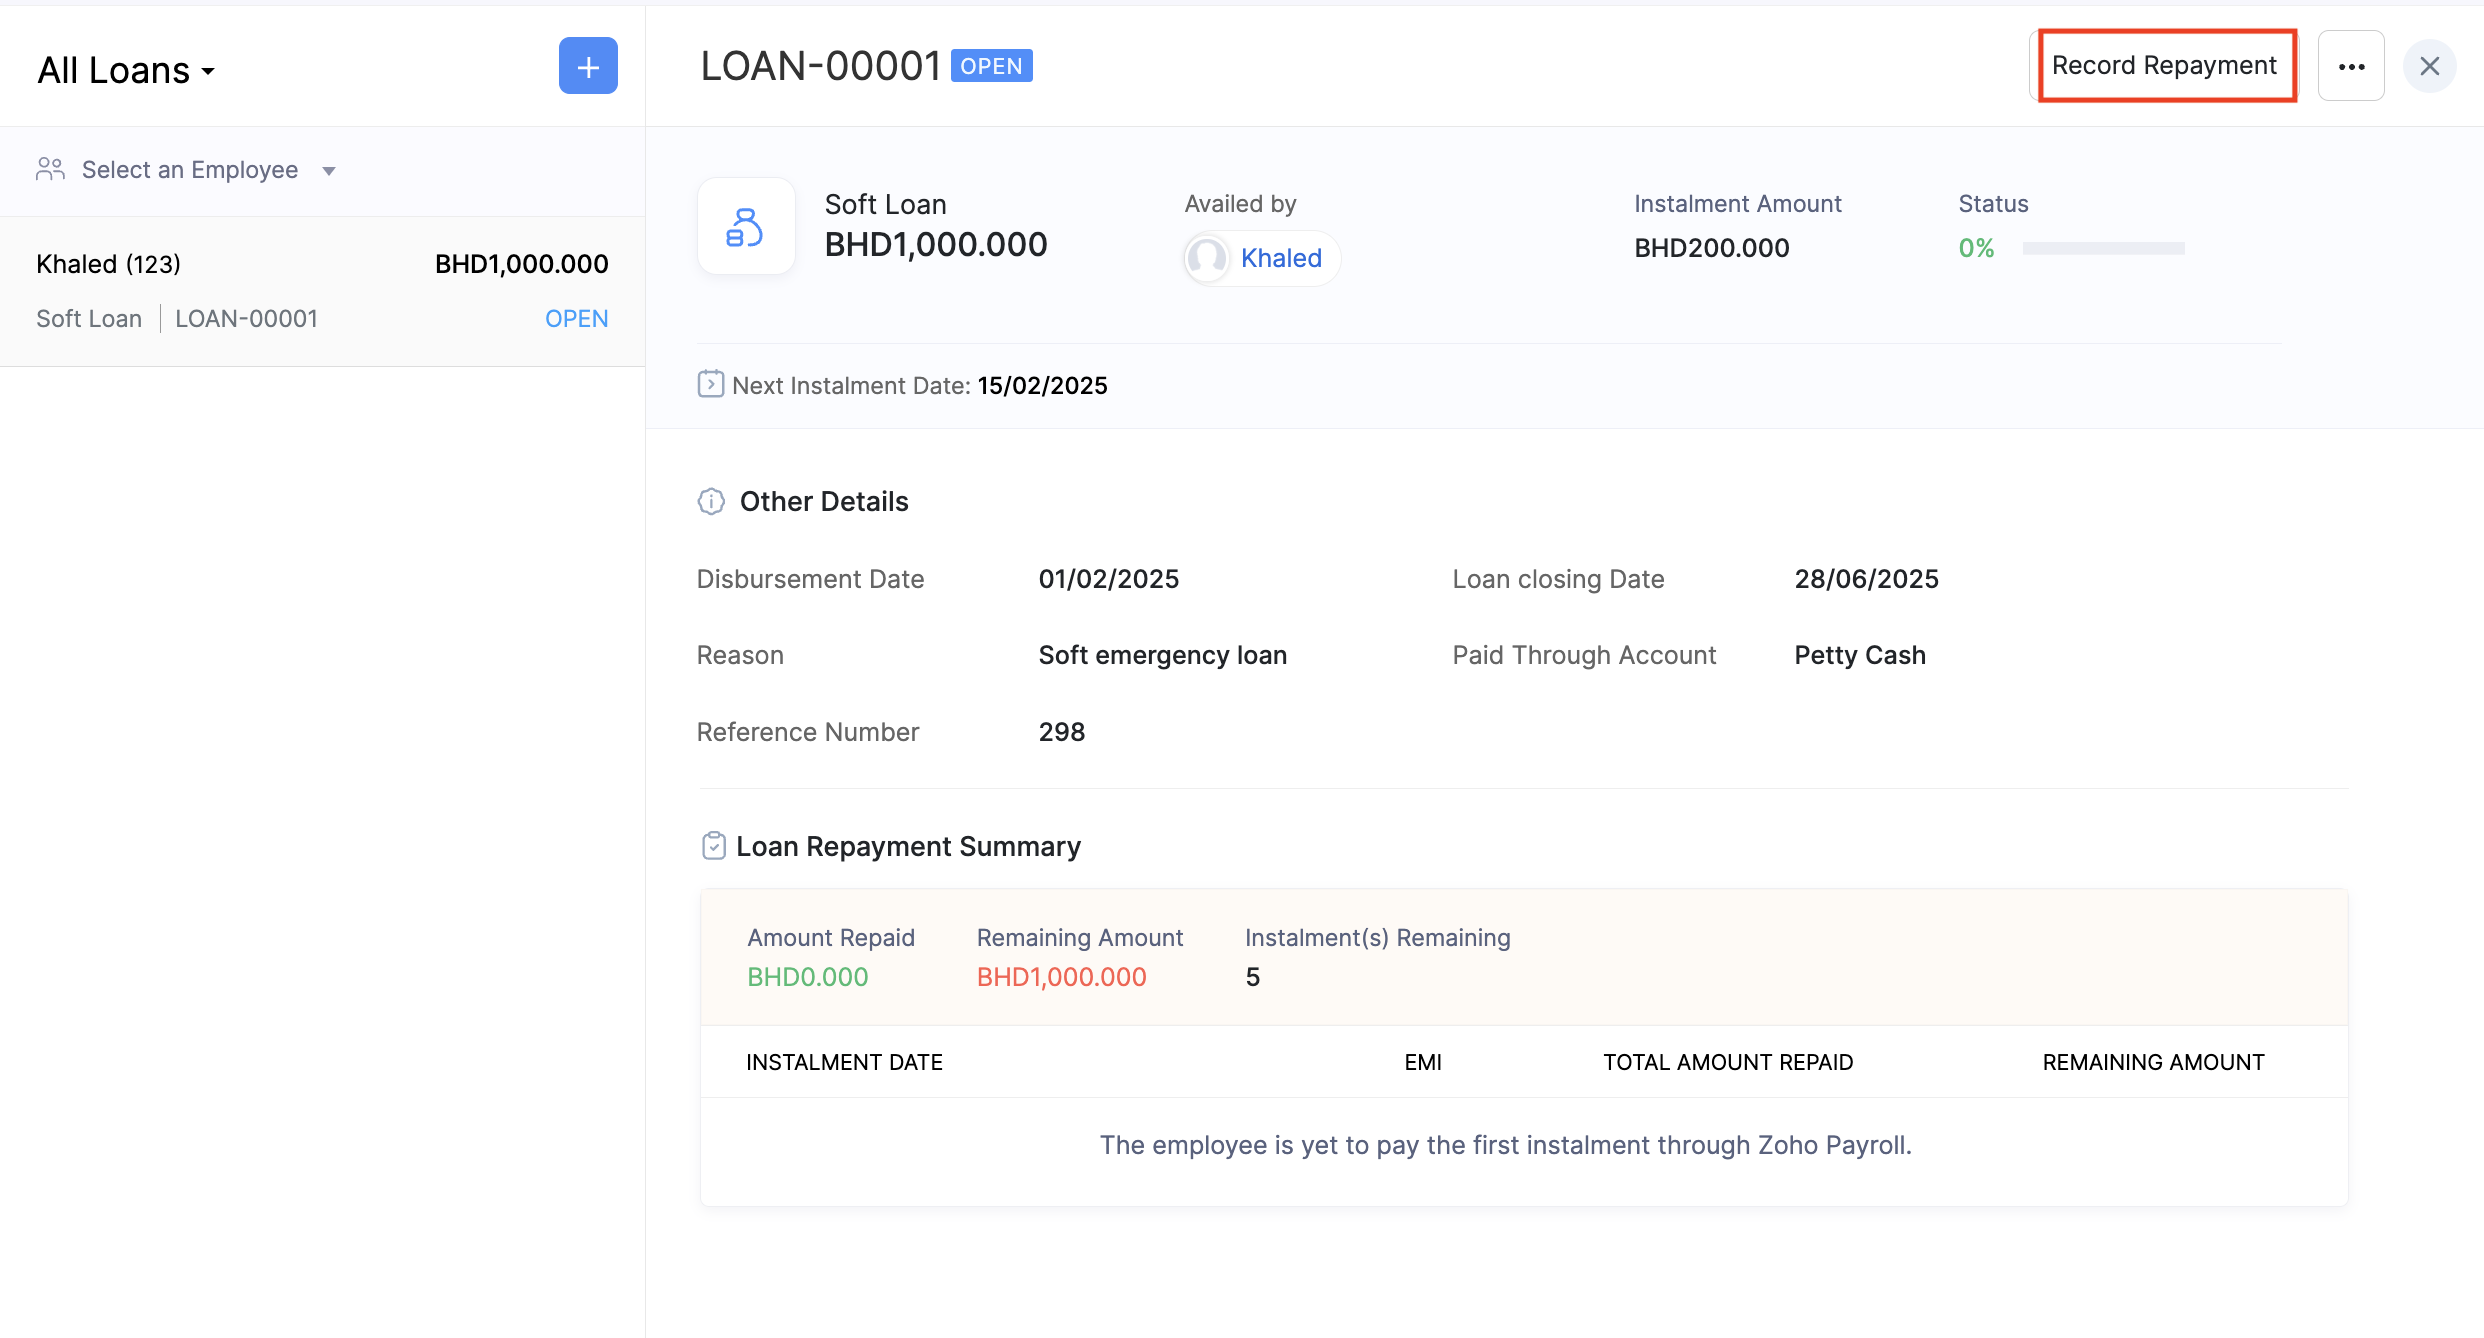Expand the chevron next to Select an Employee

pyautogui.click(x=330, y=170)
